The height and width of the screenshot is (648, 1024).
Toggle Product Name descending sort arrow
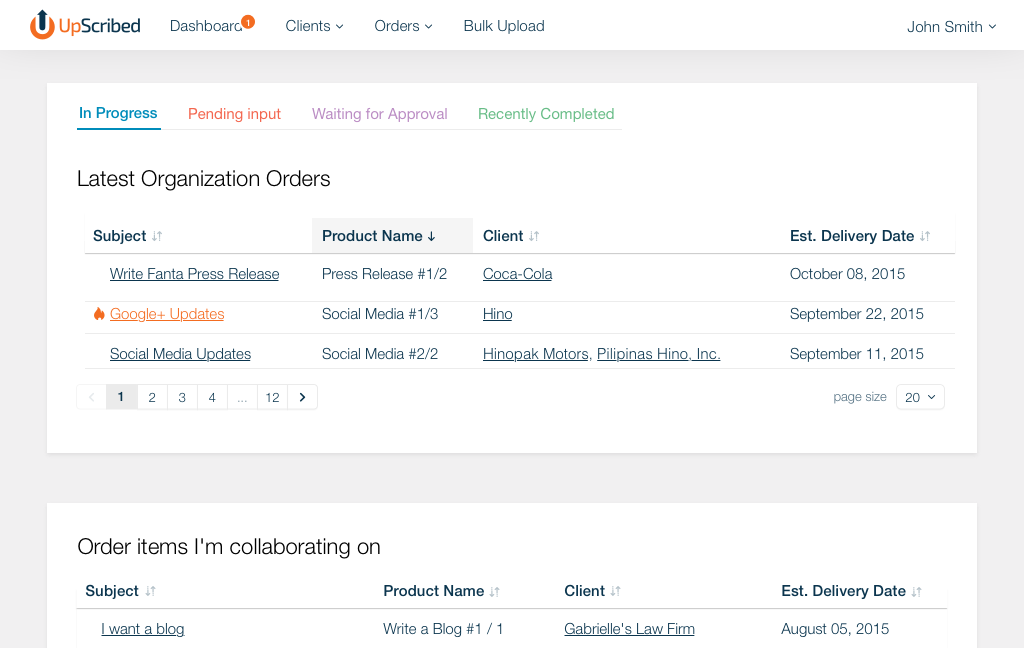click(x=431, y=236)
